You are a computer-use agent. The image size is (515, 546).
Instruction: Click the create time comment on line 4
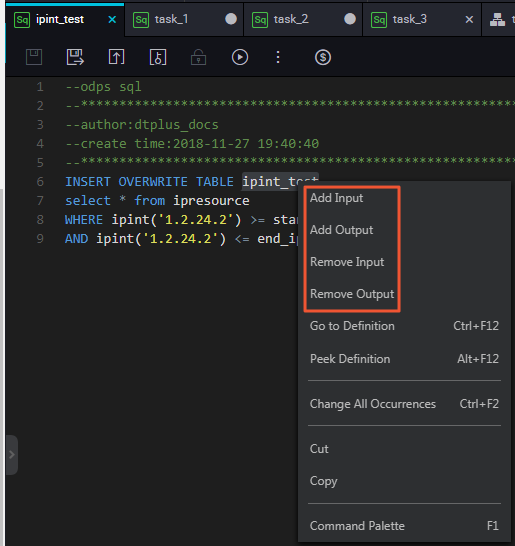tap(192, 143)
